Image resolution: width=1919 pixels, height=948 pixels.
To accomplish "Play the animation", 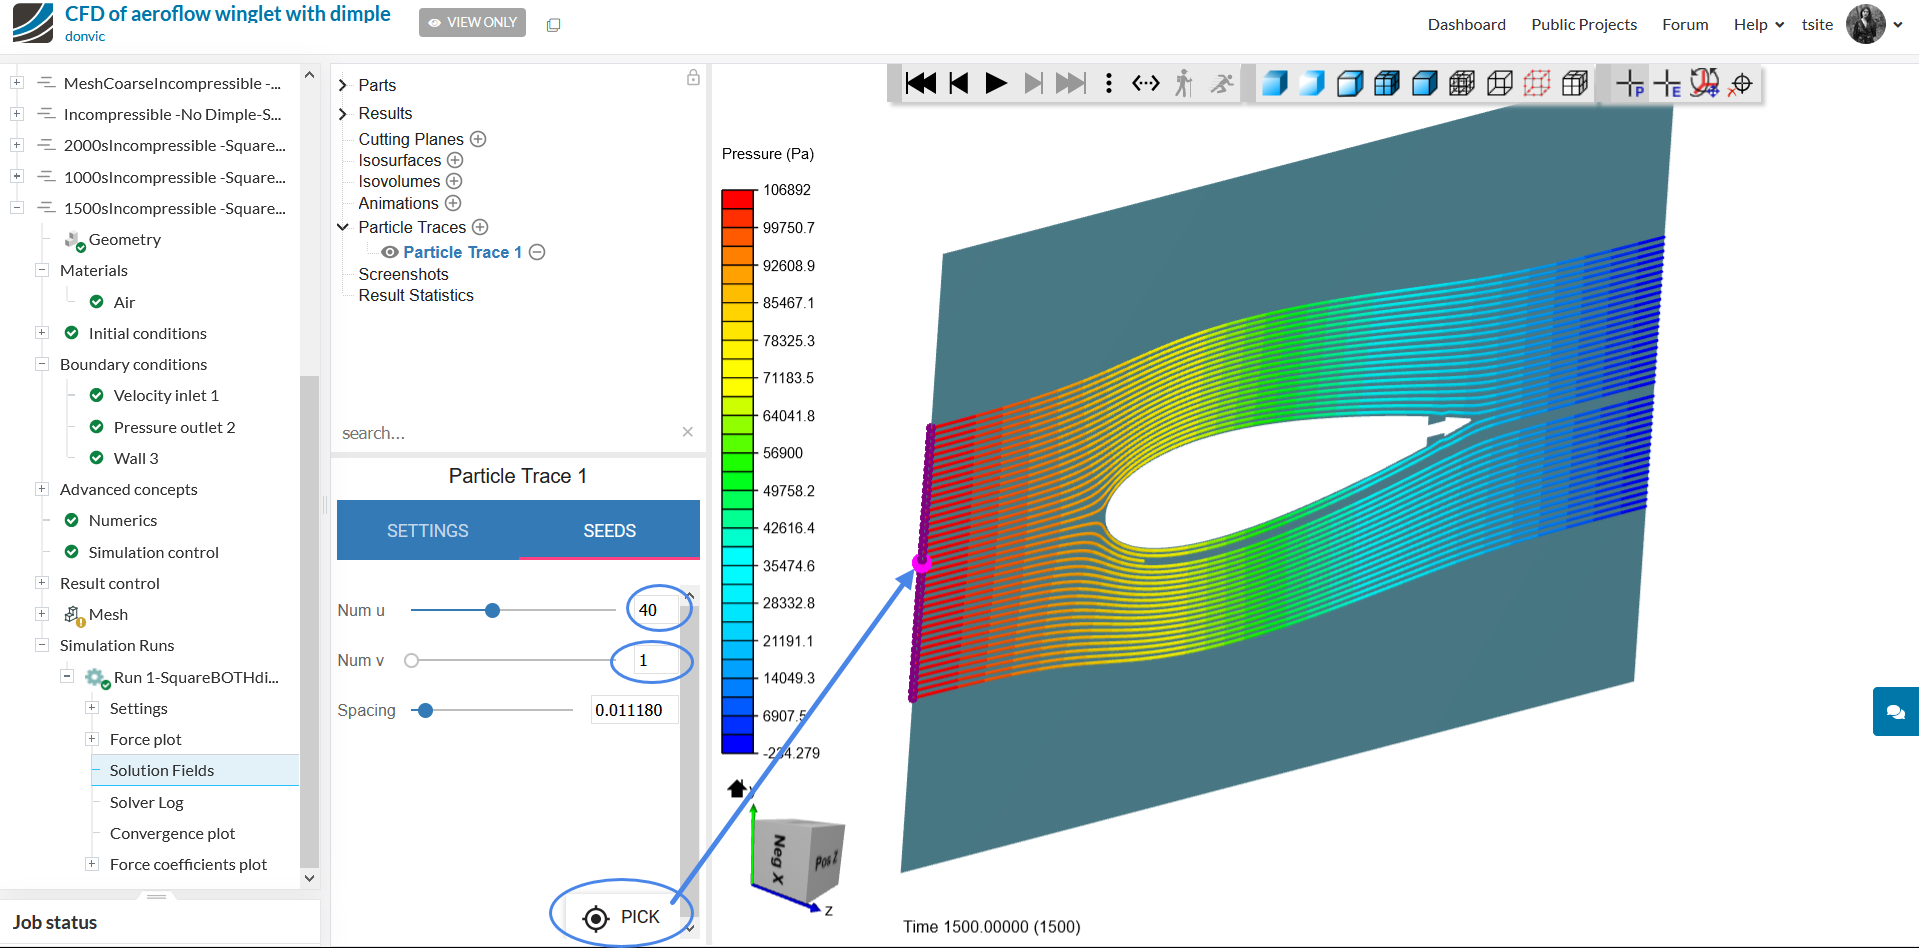I will pos(995,83).
